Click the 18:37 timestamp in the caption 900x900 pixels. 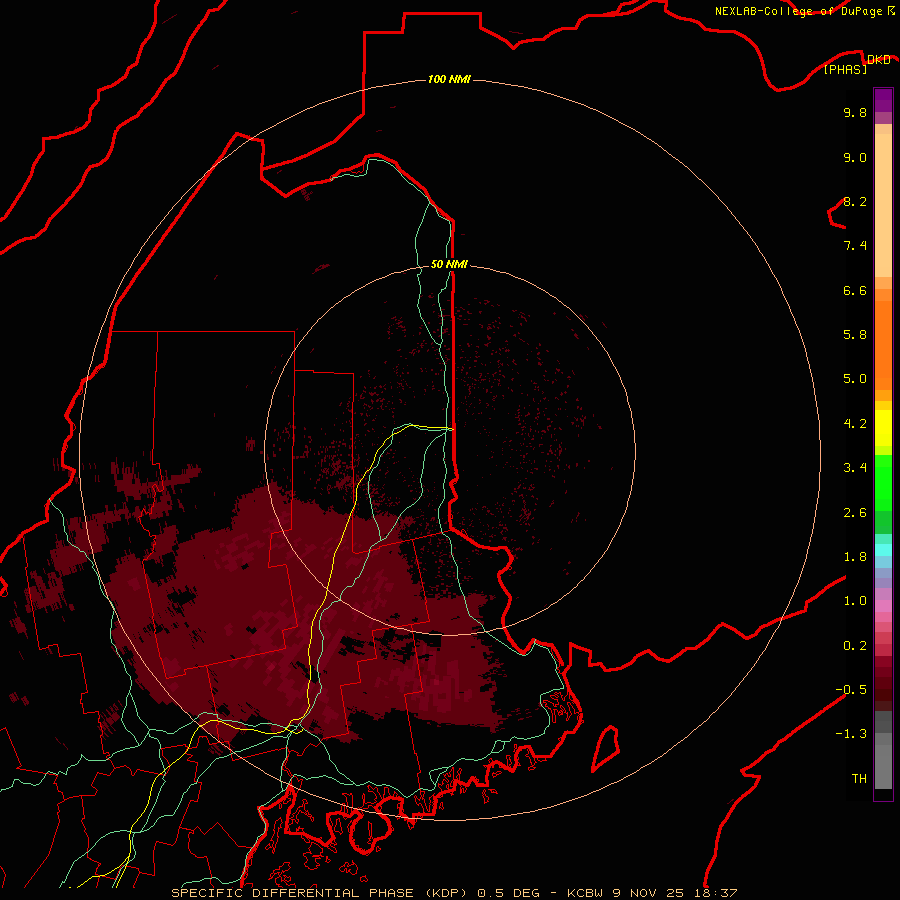[718, 893]
